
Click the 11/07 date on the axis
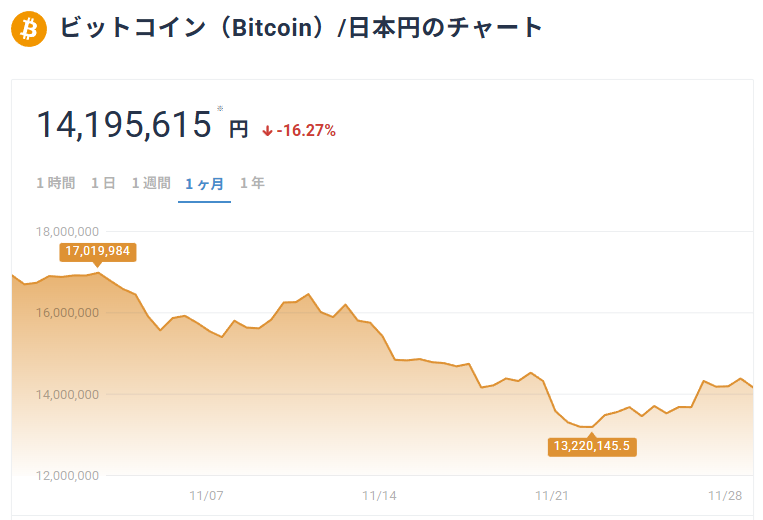[x=207, y=495]
